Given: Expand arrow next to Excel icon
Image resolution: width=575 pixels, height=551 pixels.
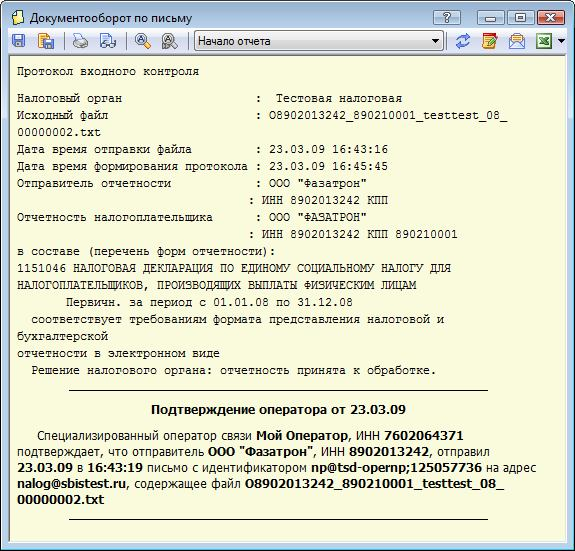Looking at the screenshot, I should pyautogui.click(x=561, y=41).
